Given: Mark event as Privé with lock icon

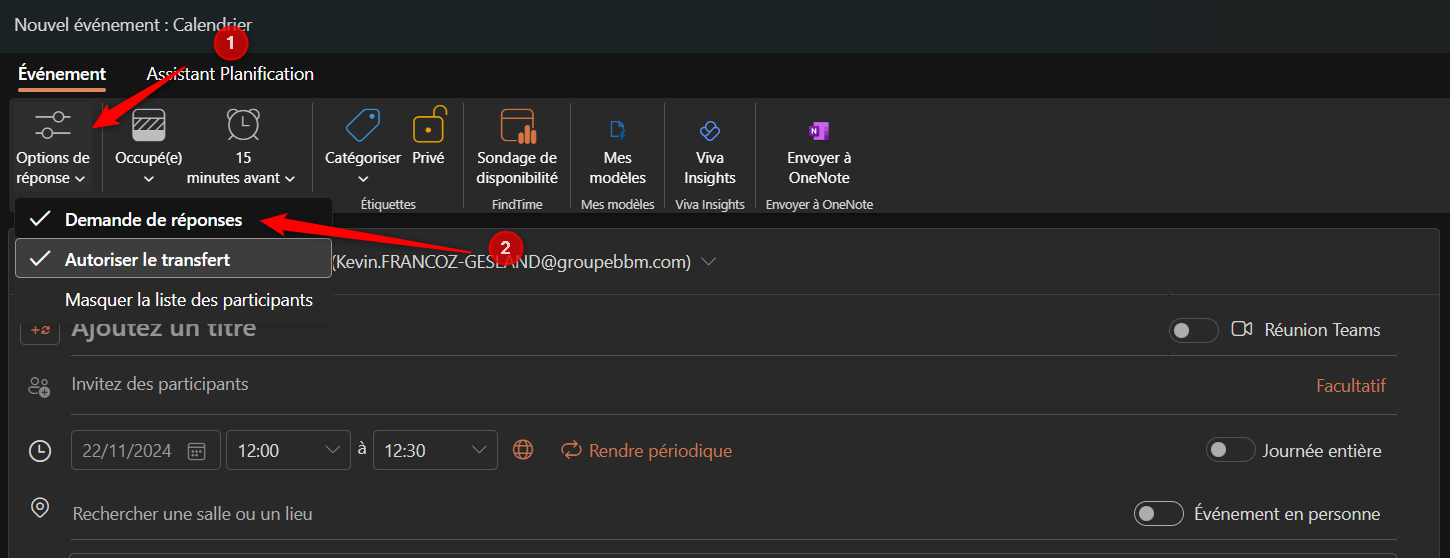Looking at the screenshot, I should click(428, 127).
